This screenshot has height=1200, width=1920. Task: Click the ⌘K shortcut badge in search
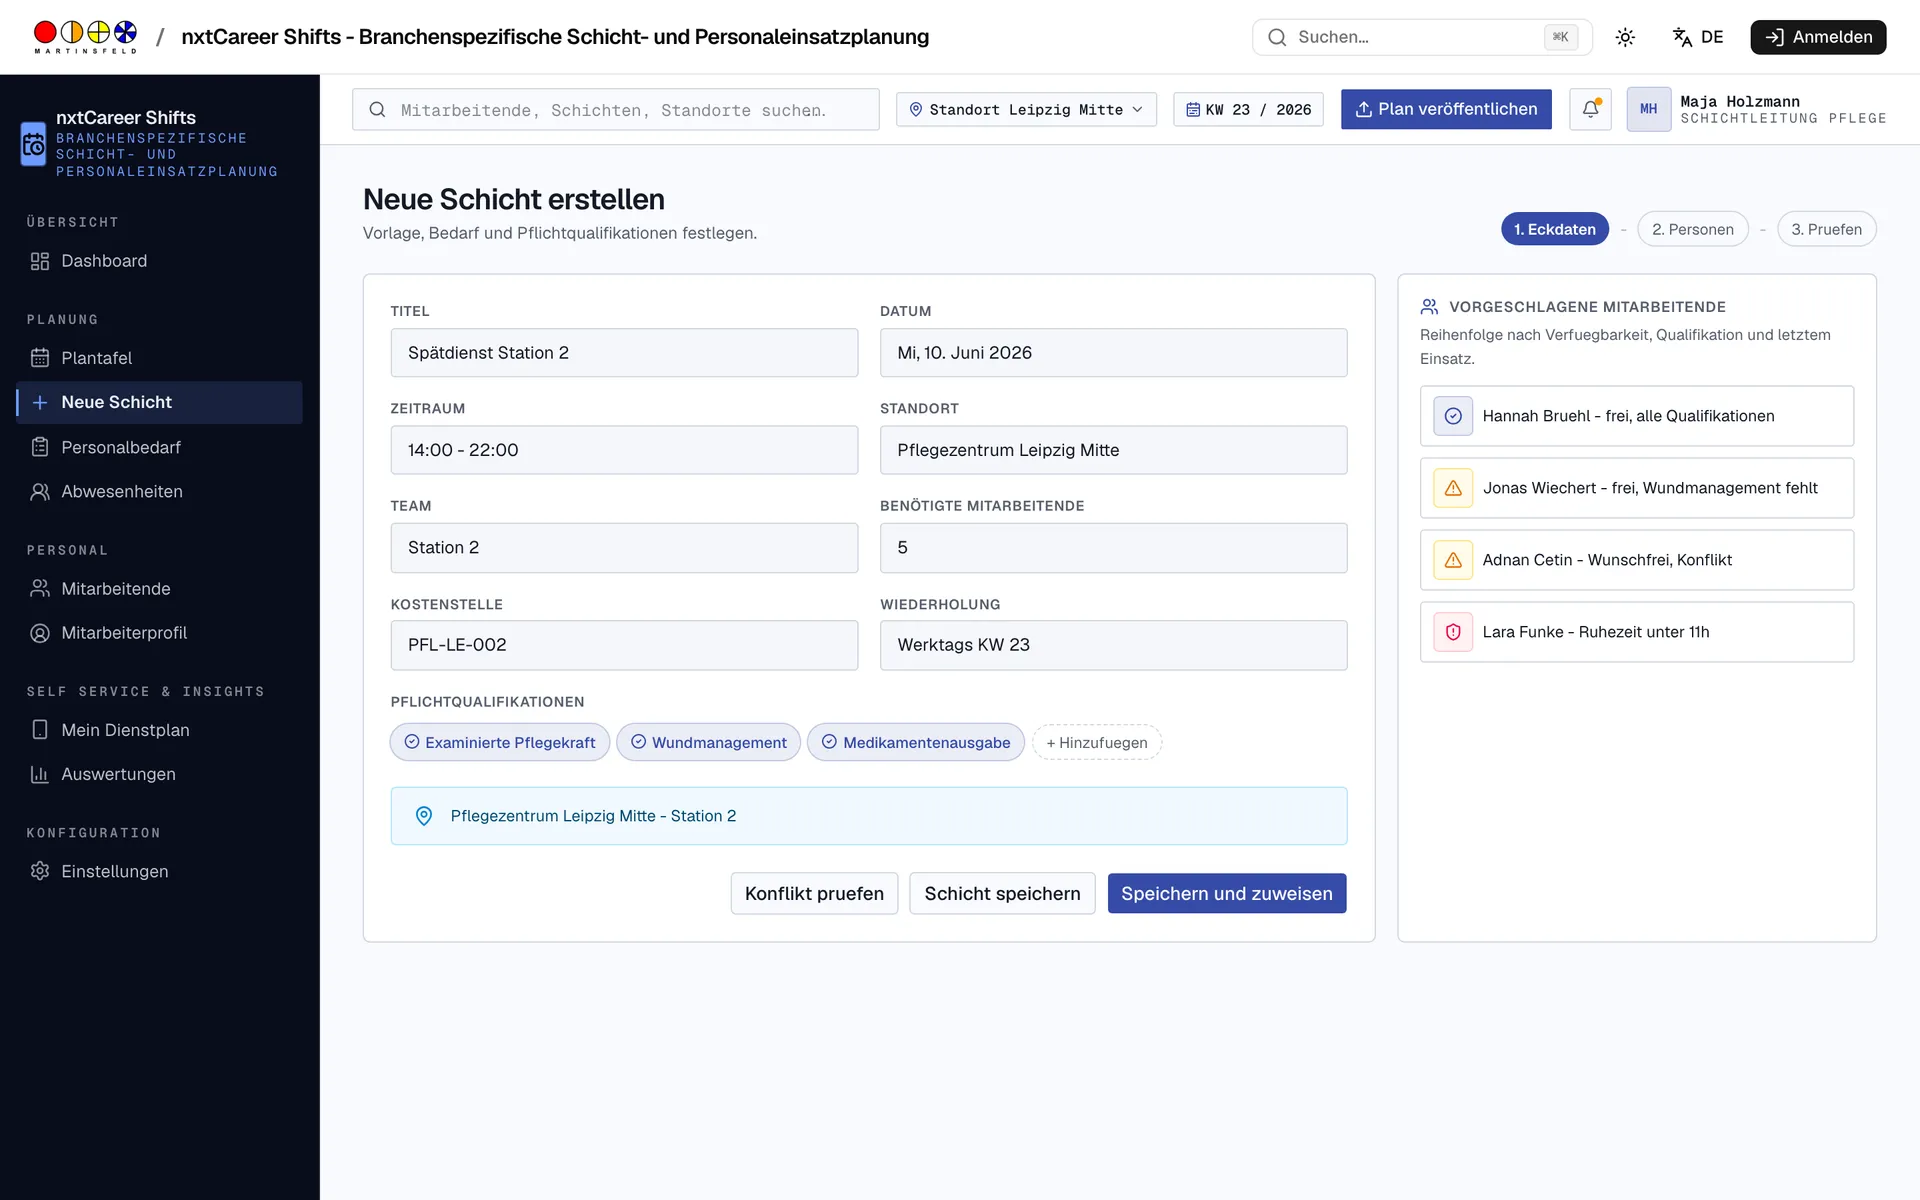[x=1560, y=37]
